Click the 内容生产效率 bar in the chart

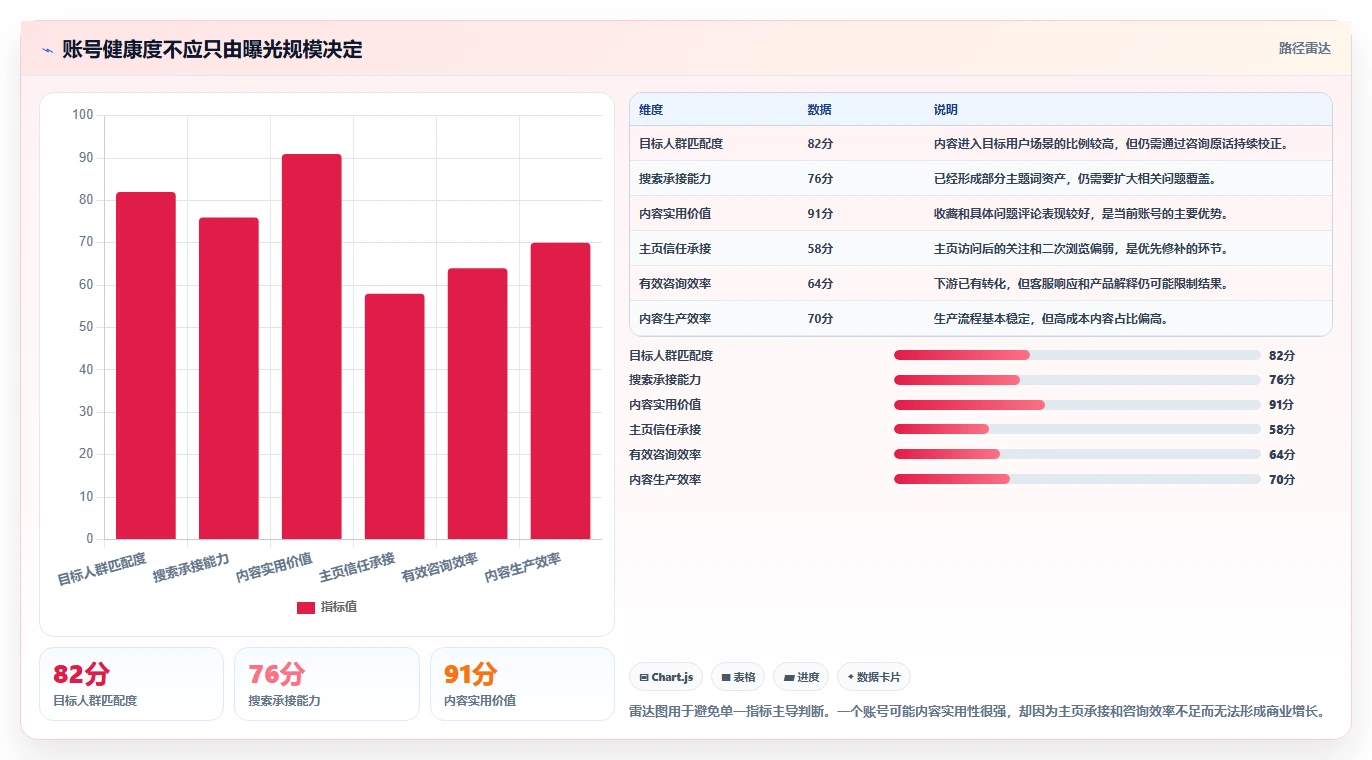click(561, 391)
